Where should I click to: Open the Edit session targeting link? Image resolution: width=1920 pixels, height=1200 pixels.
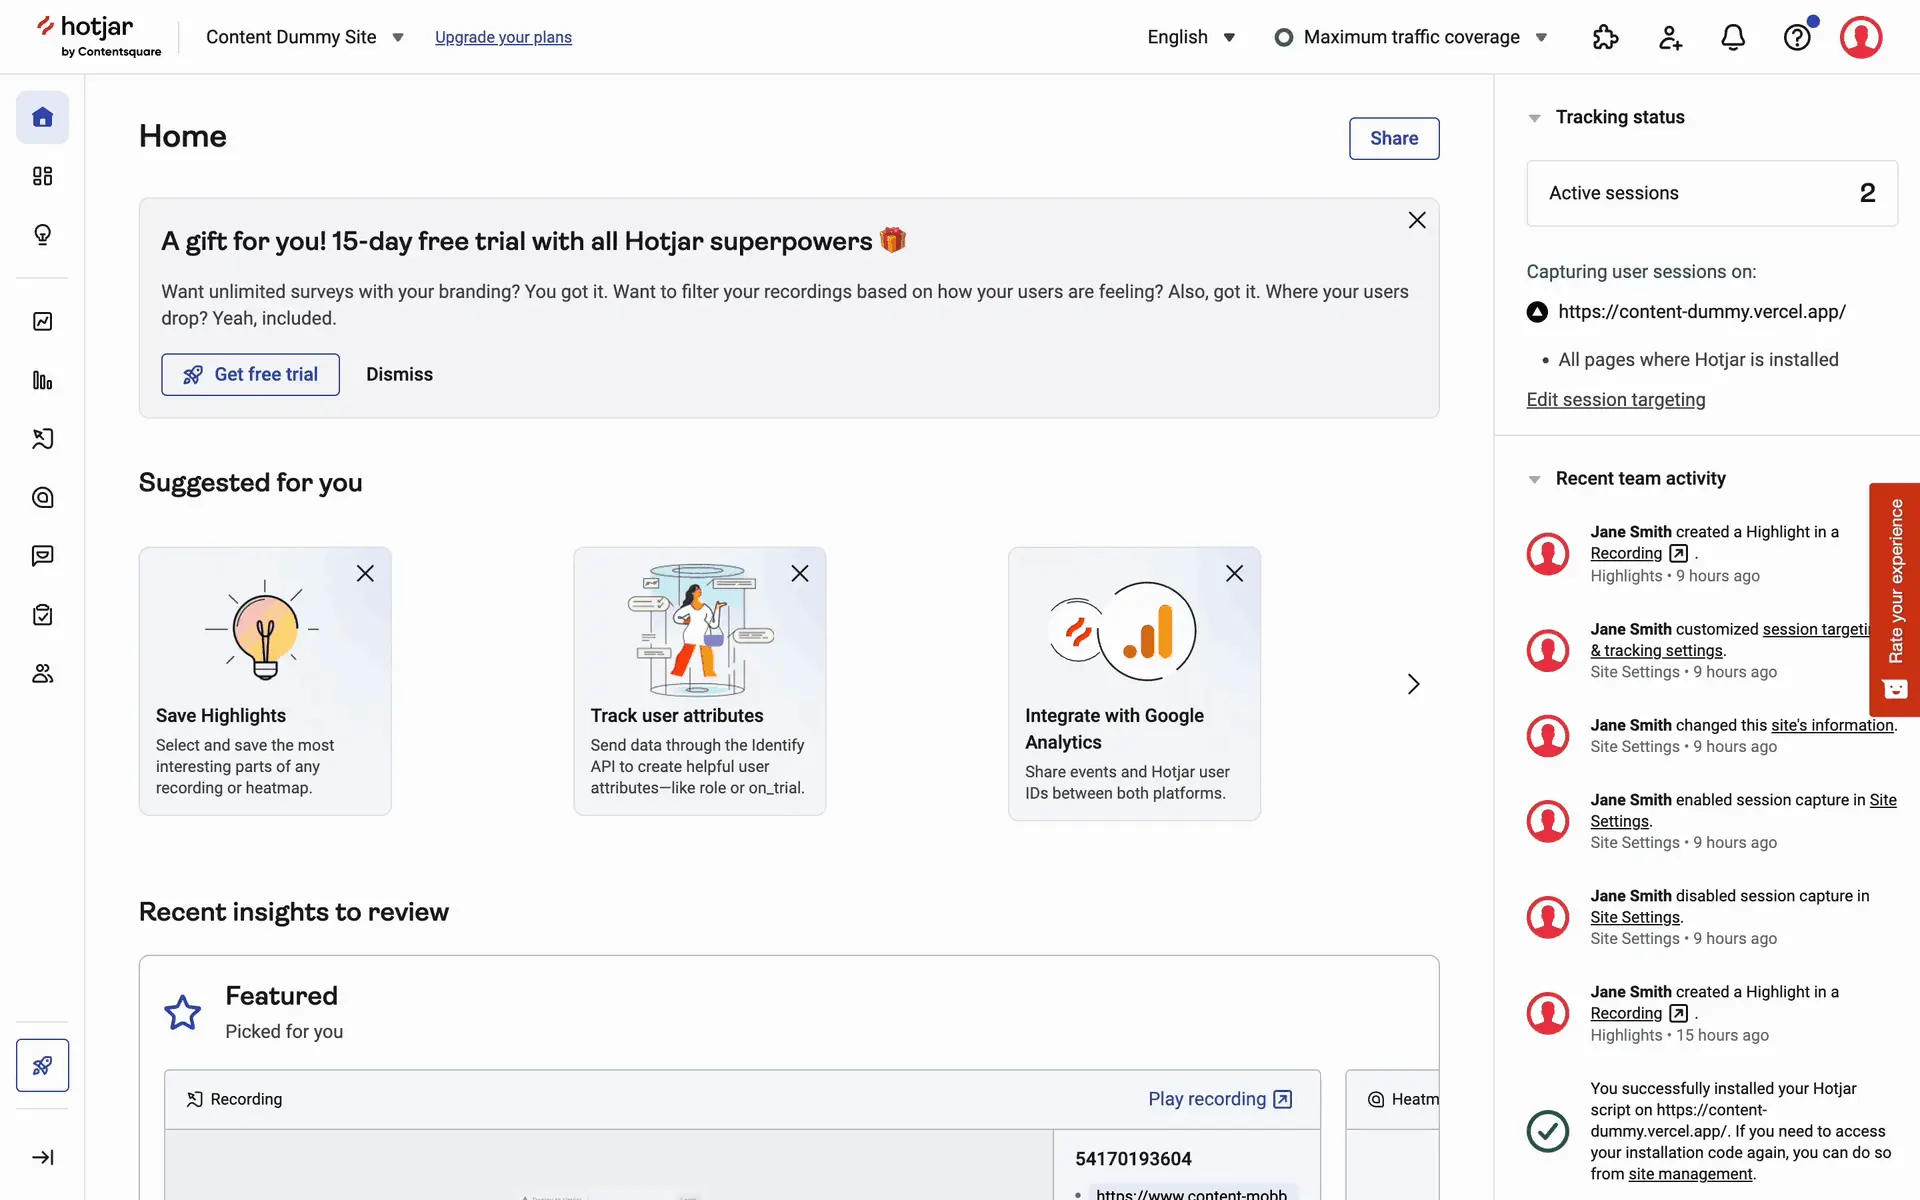tap(1615, 400)
